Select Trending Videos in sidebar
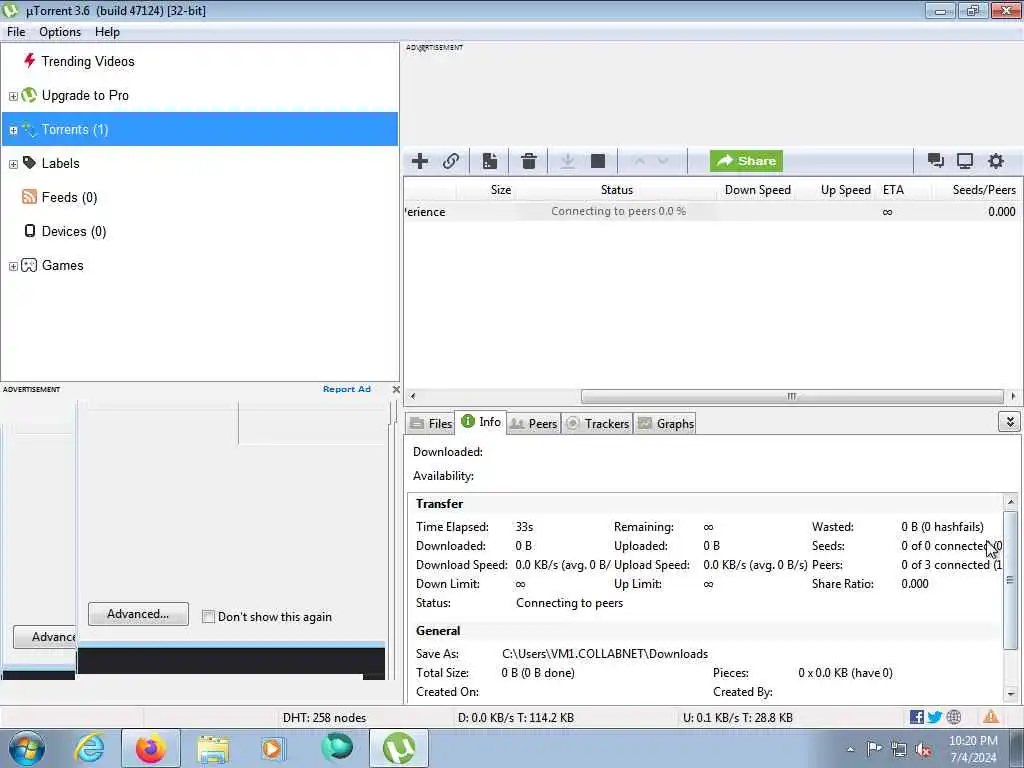 point(88,61)
